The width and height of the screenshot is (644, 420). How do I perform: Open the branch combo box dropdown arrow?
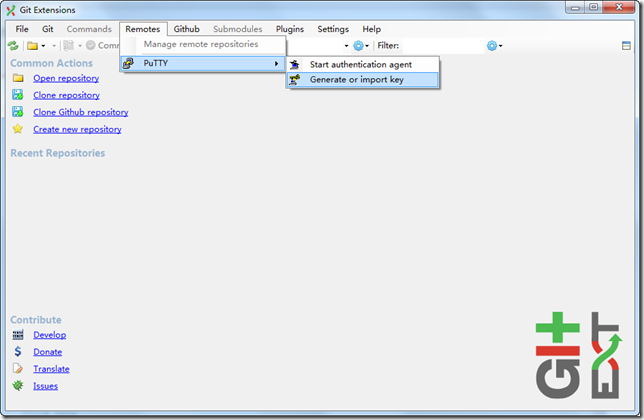346,46
